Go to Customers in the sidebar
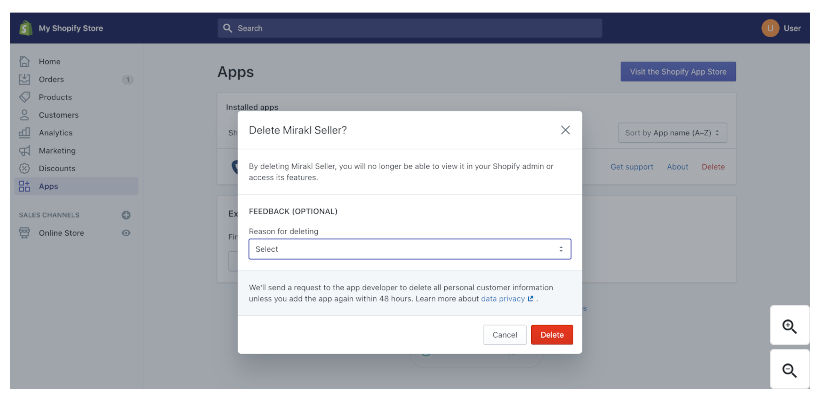The image size is (820, 399). pyautogui.click(x=58, y=115)
